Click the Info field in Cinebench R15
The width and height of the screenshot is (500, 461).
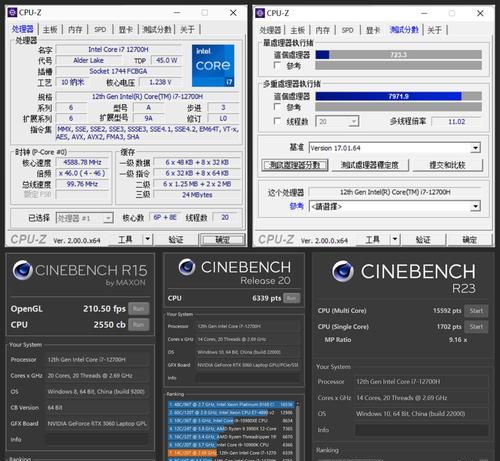click(97, 439)
